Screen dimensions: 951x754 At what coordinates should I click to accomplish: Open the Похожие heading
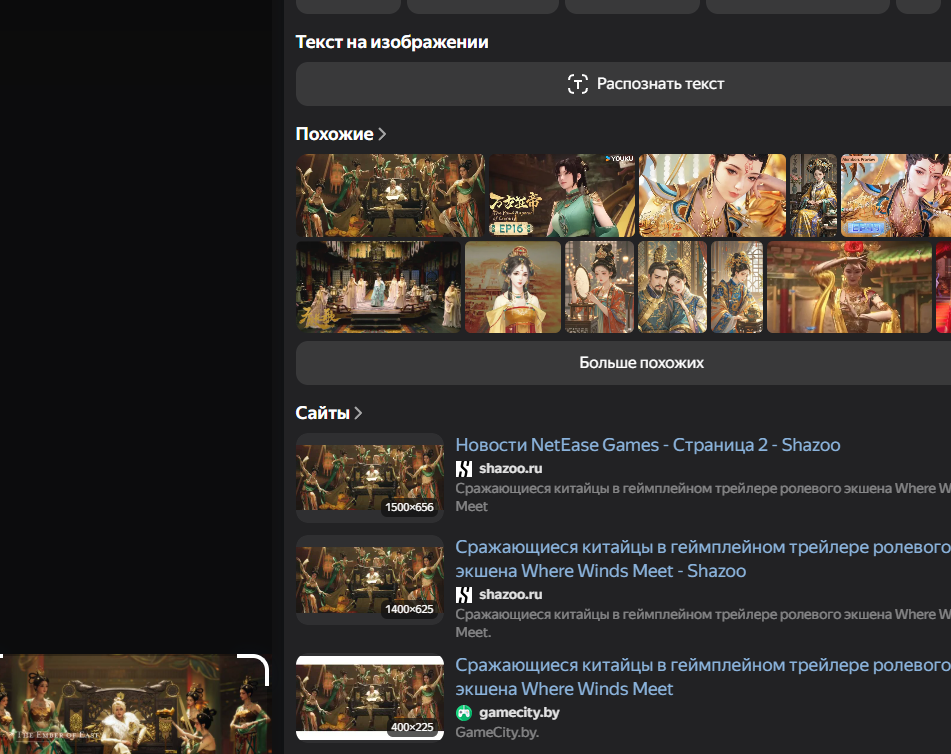pos(334,134)
